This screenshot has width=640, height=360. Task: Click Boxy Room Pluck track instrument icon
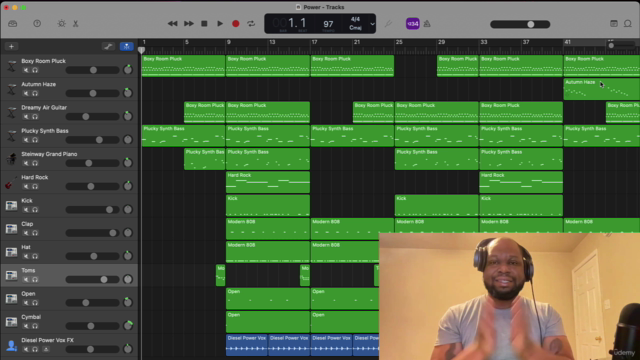(x=11, y=66)
